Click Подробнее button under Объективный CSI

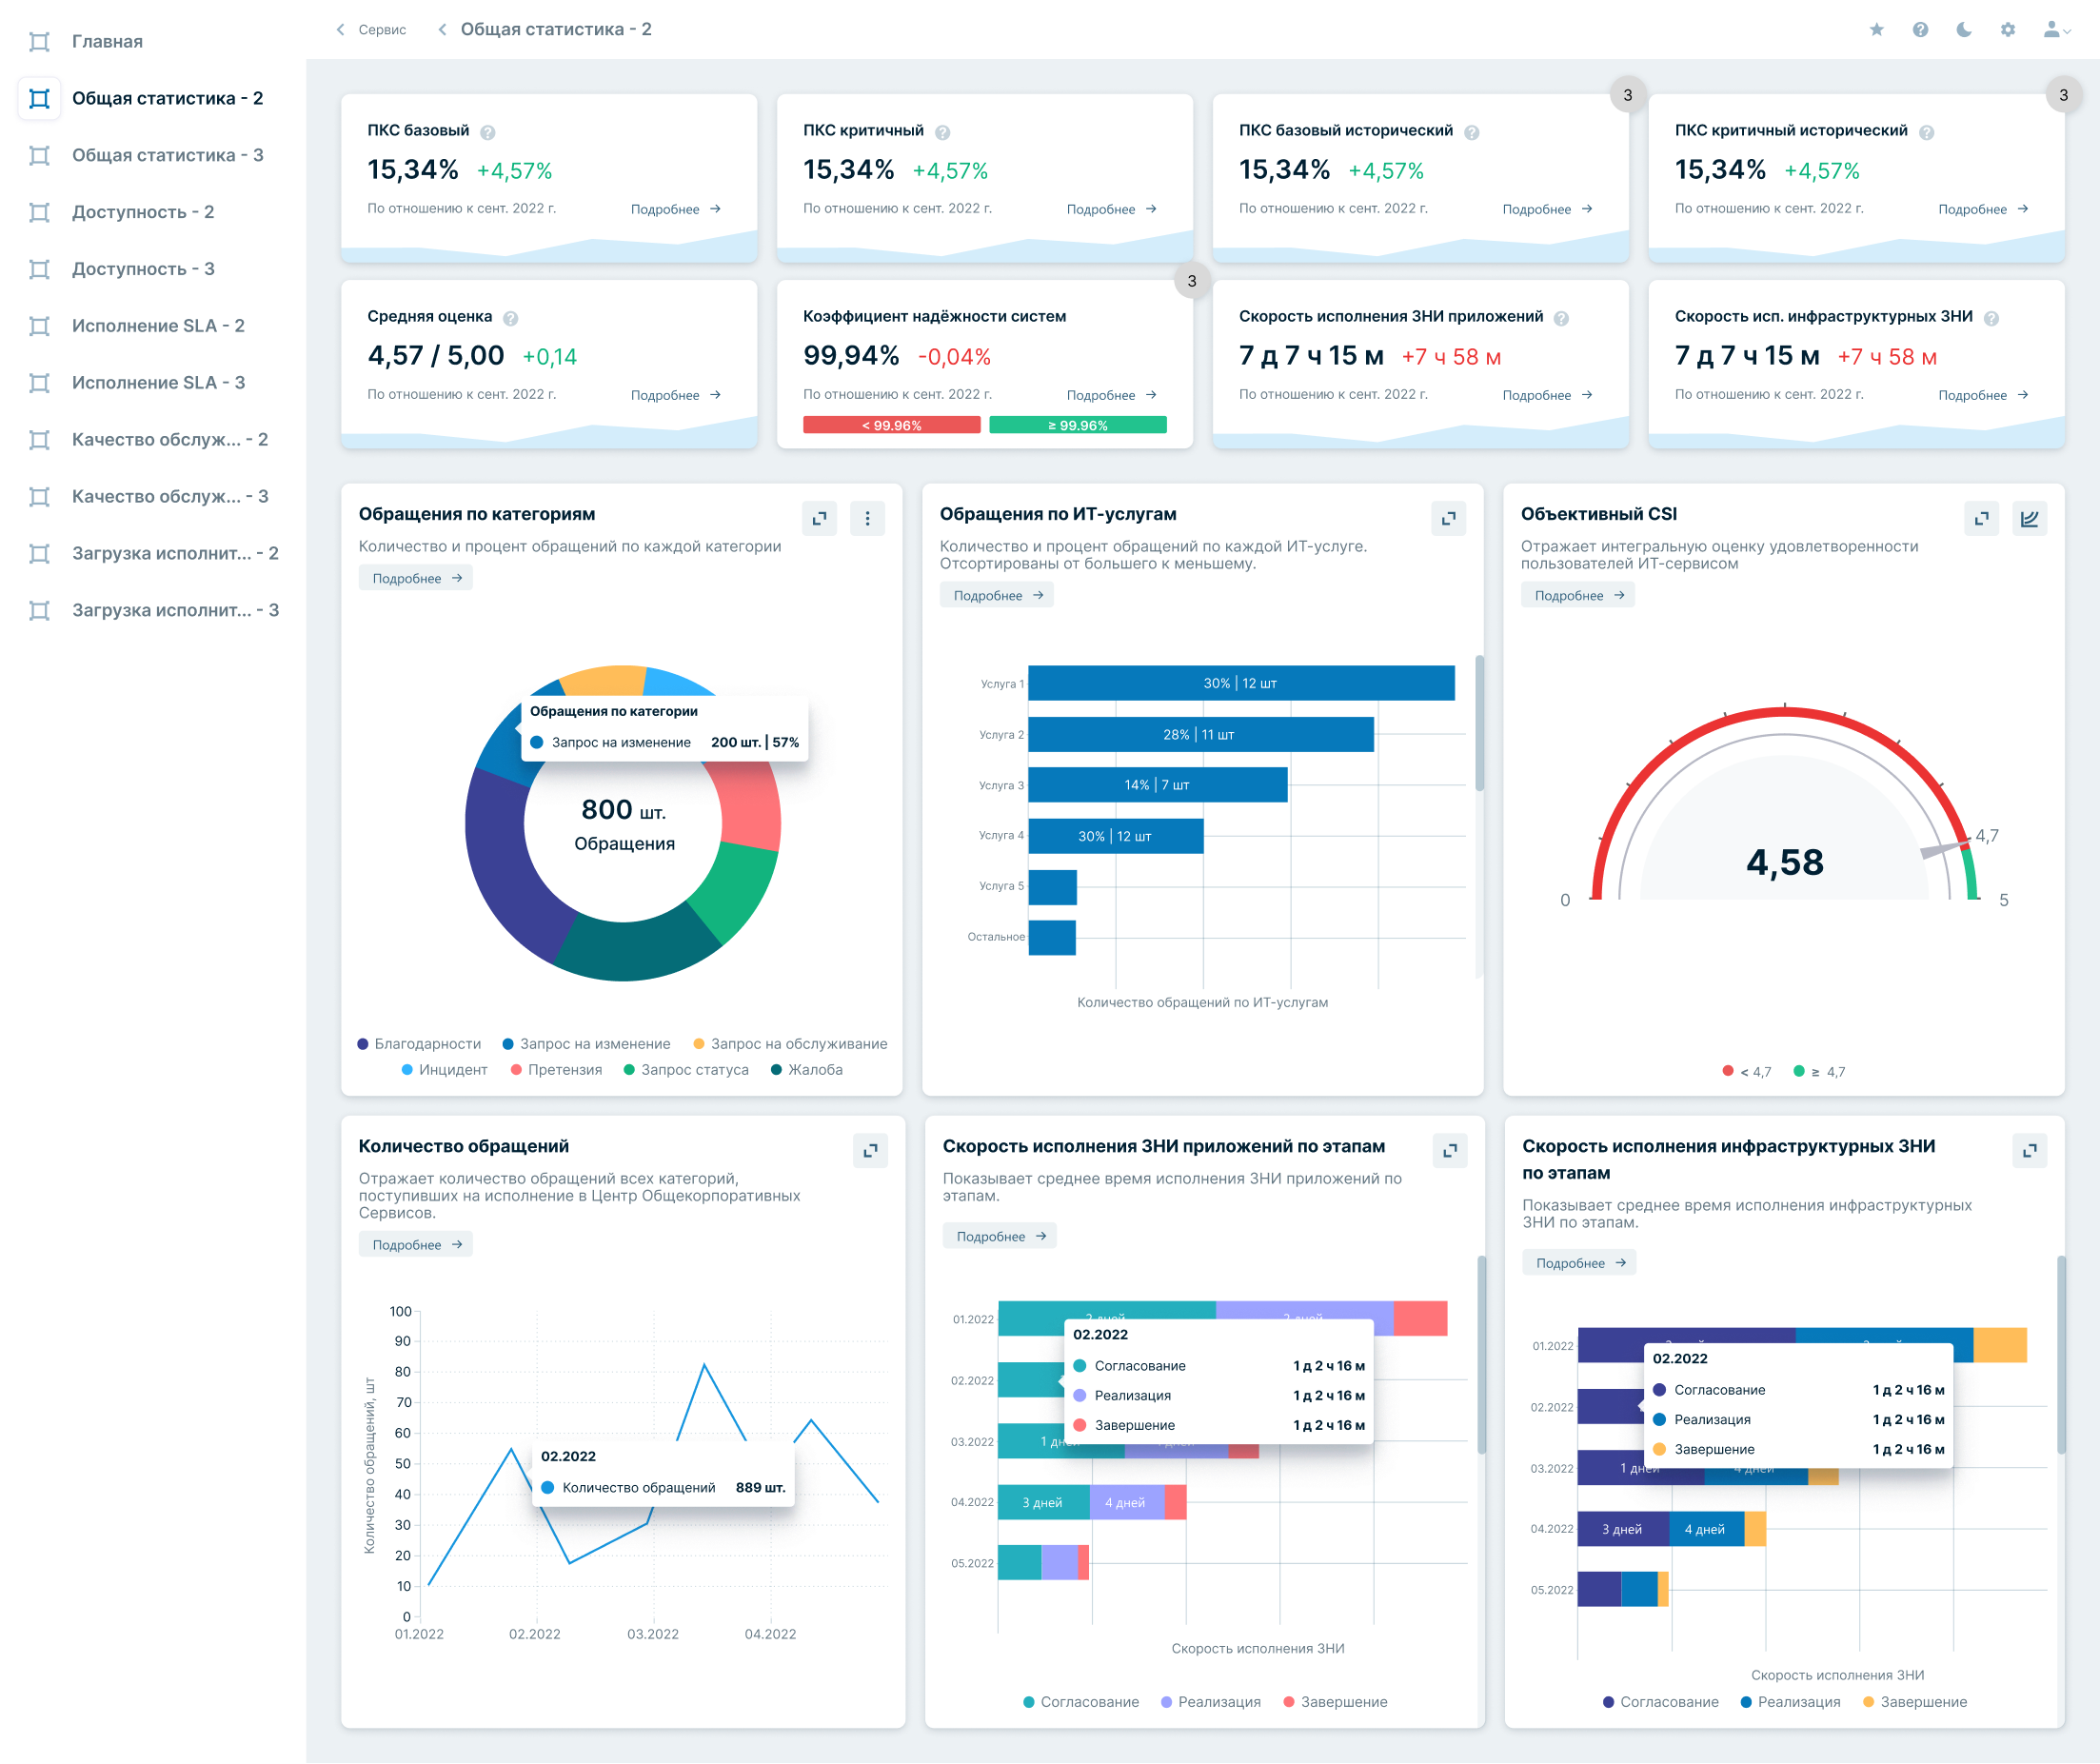pyautogui.click(x=1578, y=595)
